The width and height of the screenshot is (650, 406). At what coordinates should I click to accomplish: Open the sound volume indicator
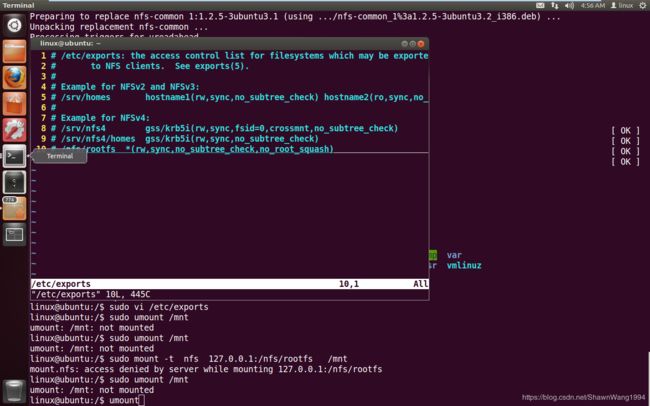[569, 5]
